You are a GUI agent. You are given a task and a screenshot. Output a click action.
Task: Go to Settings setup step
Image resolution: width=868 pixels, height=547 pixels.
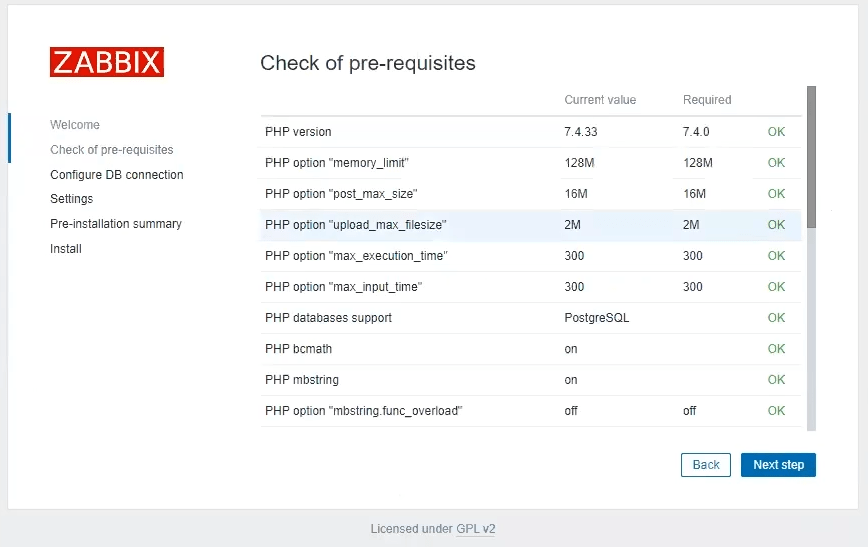point(72,199)
